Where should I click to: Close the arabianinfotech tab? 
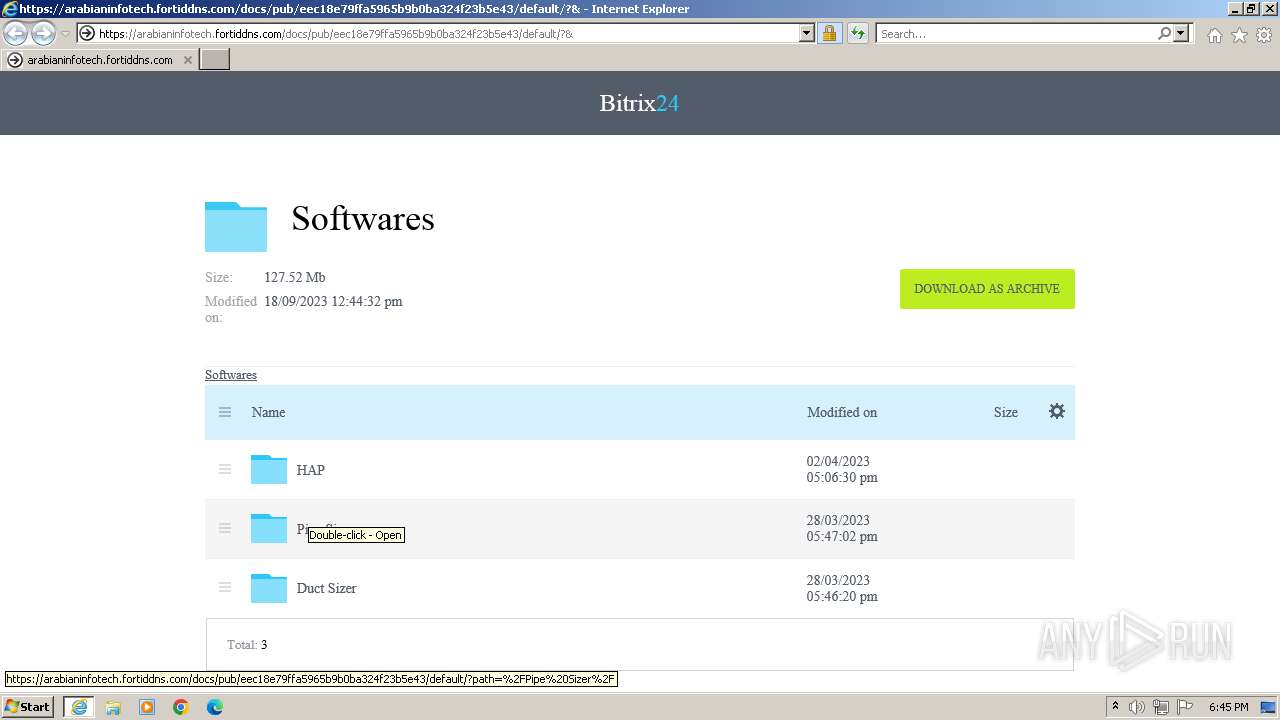[188, 60]
